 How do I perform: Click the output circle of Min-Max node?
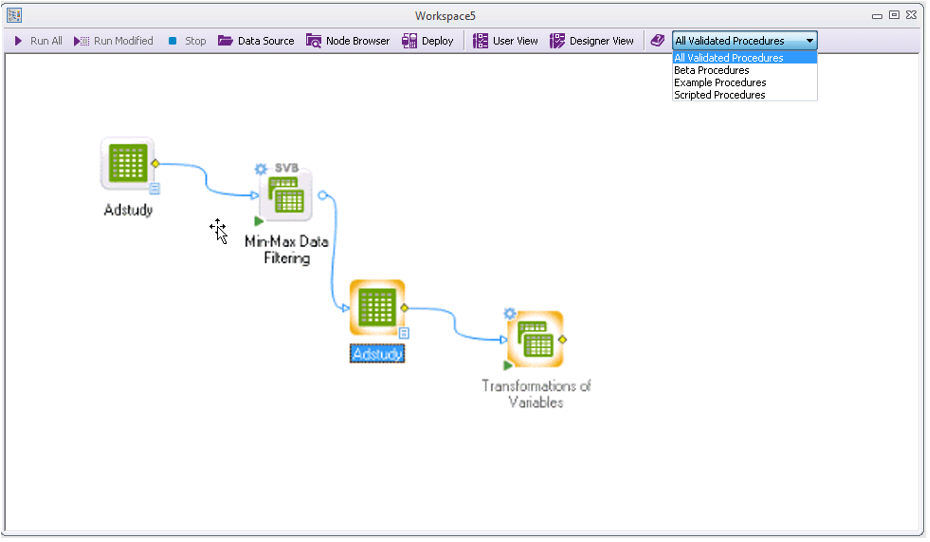click(322, 195)
